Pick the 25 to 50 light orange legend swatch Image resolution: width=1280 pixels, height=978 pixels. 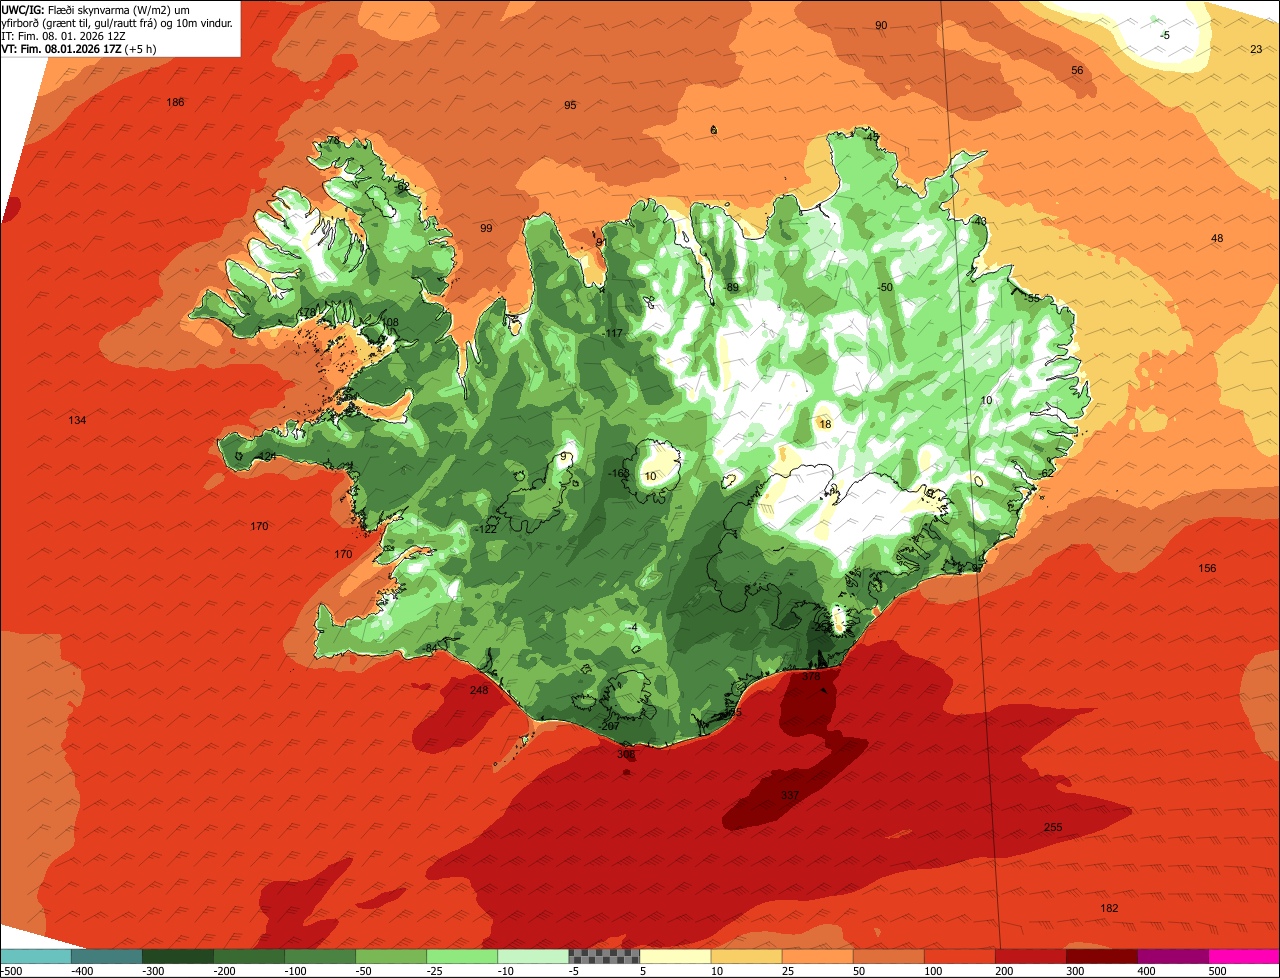pos(817,956)
